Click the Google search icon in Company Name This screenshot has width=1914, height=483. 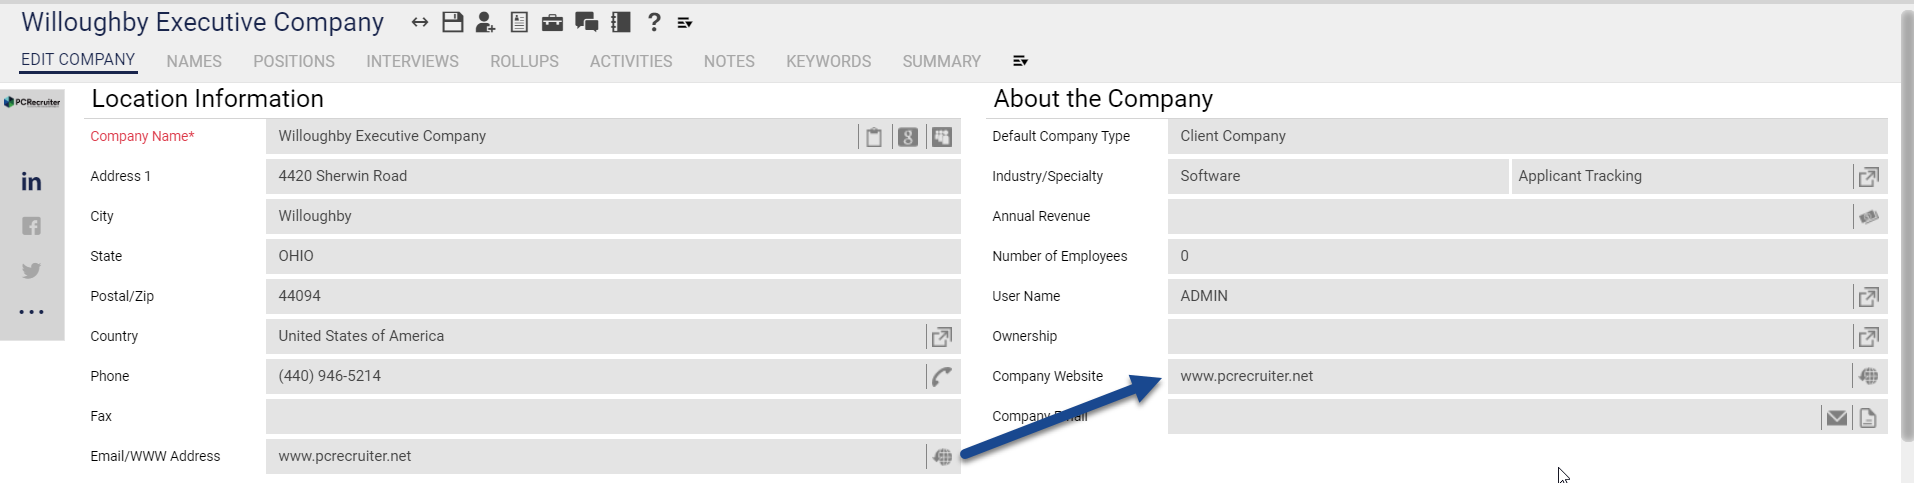[x=908, y=137]
